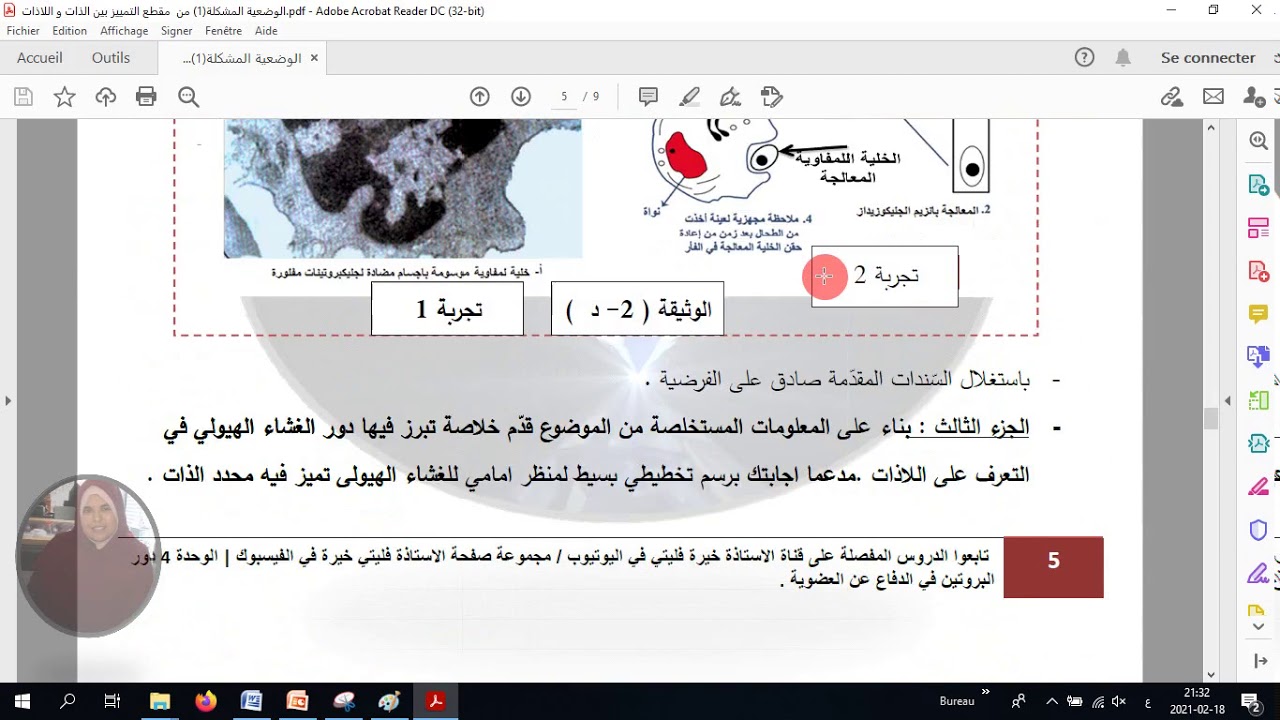The width and height of the screenshot is (1280, 720).
Task: Switch to the Accueil tab
Action: (x=40, y=58)
